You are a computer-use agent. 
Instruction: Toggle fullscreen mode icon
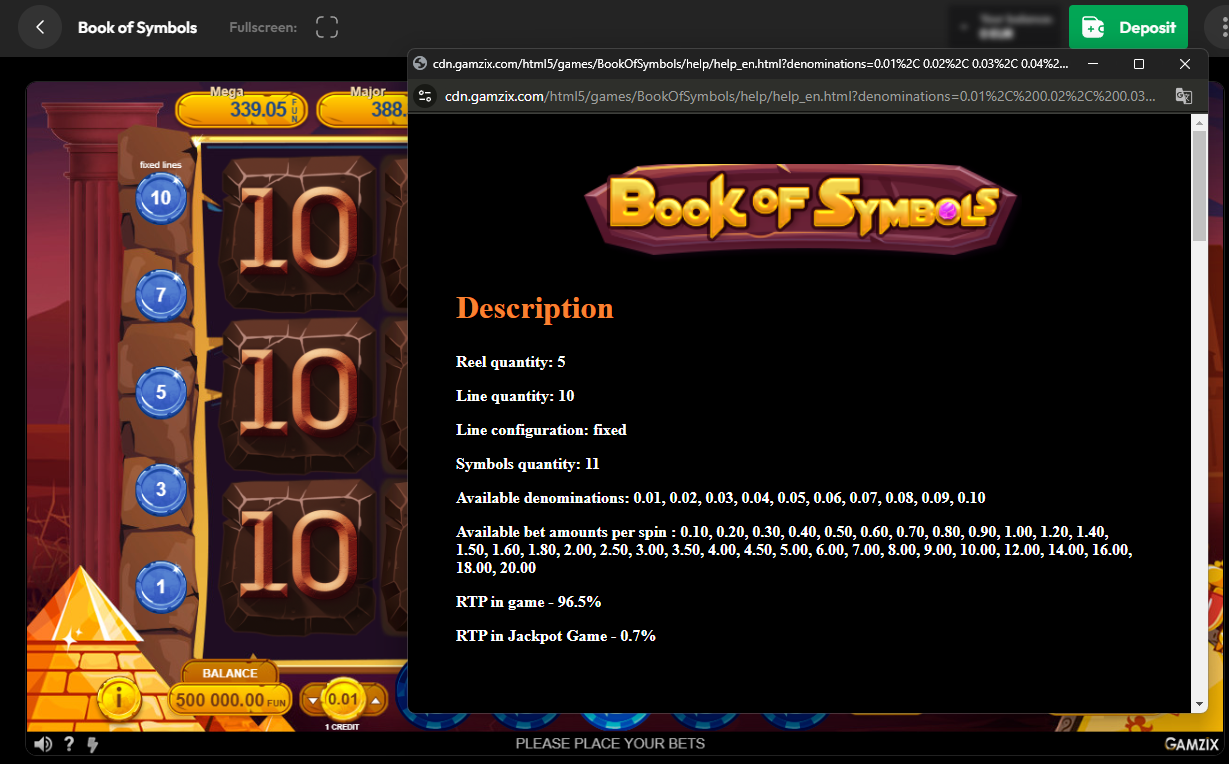point(327,28)
